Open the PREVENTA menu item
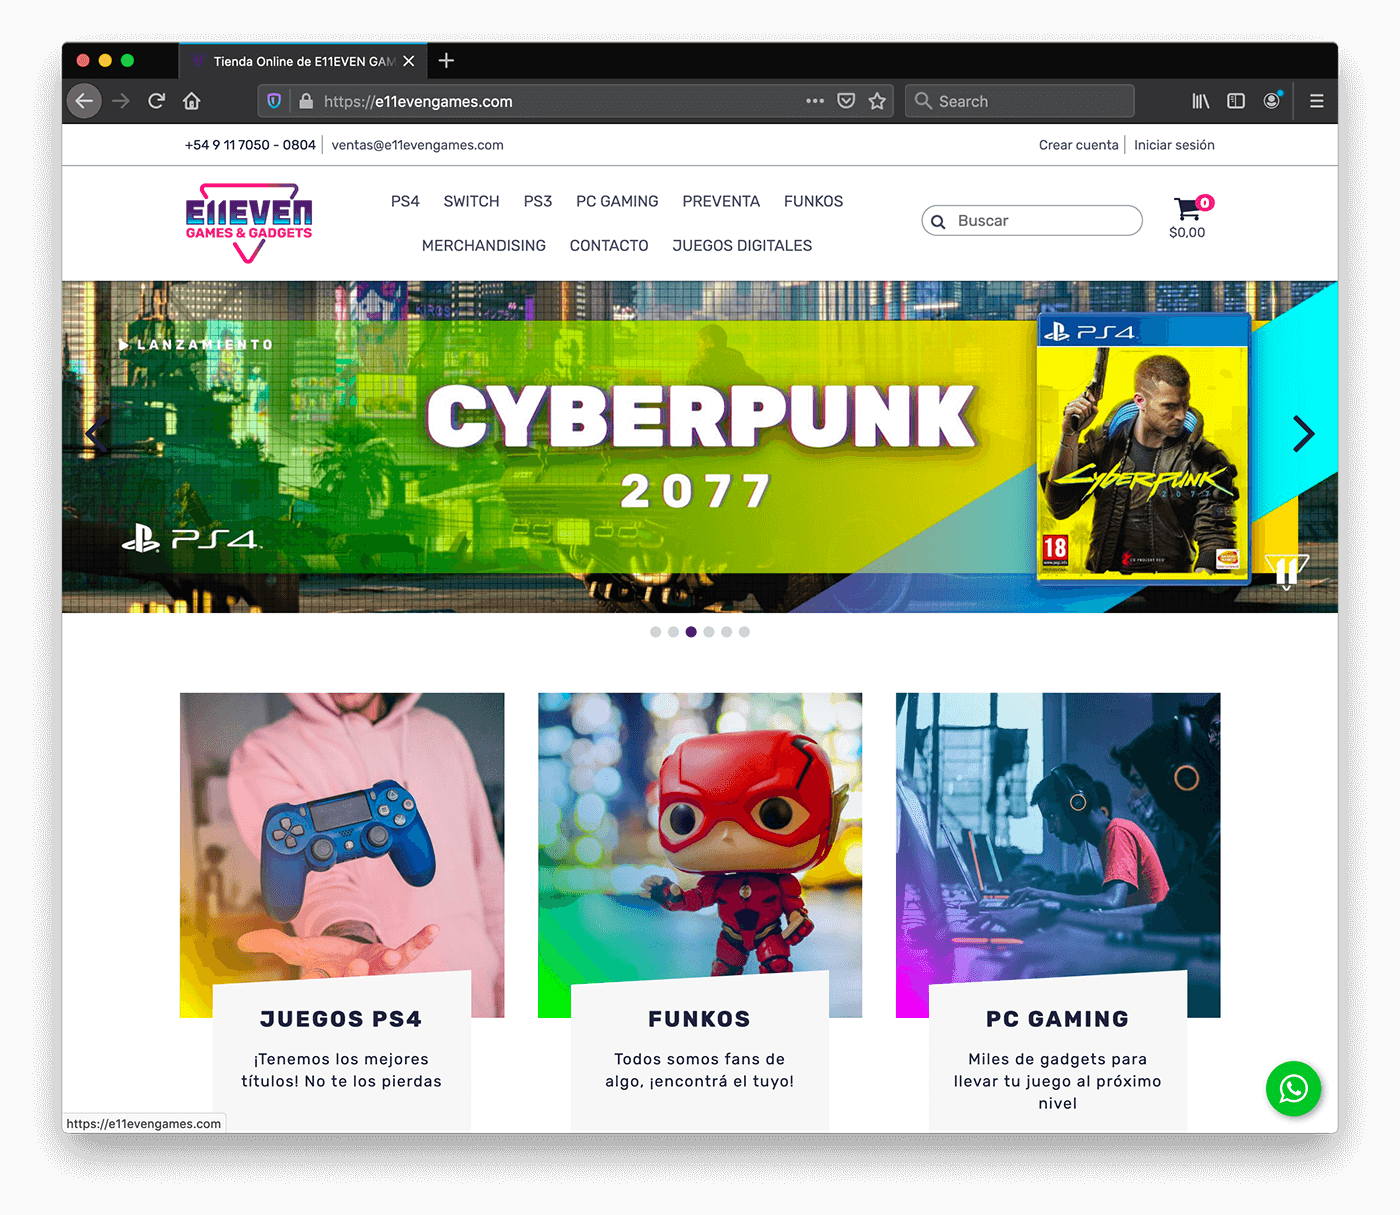This screenshot has width=1400, height=1215. 721,201
